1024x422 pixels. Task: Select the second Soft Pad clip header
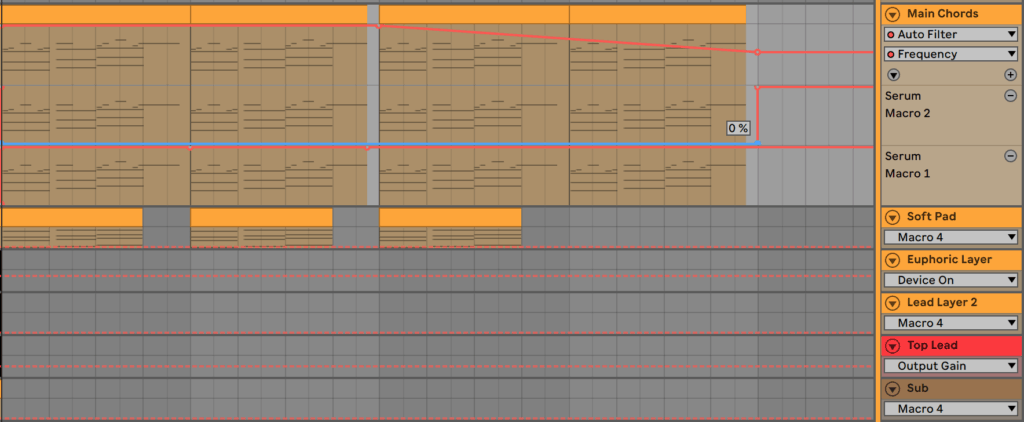coord(261,218)
